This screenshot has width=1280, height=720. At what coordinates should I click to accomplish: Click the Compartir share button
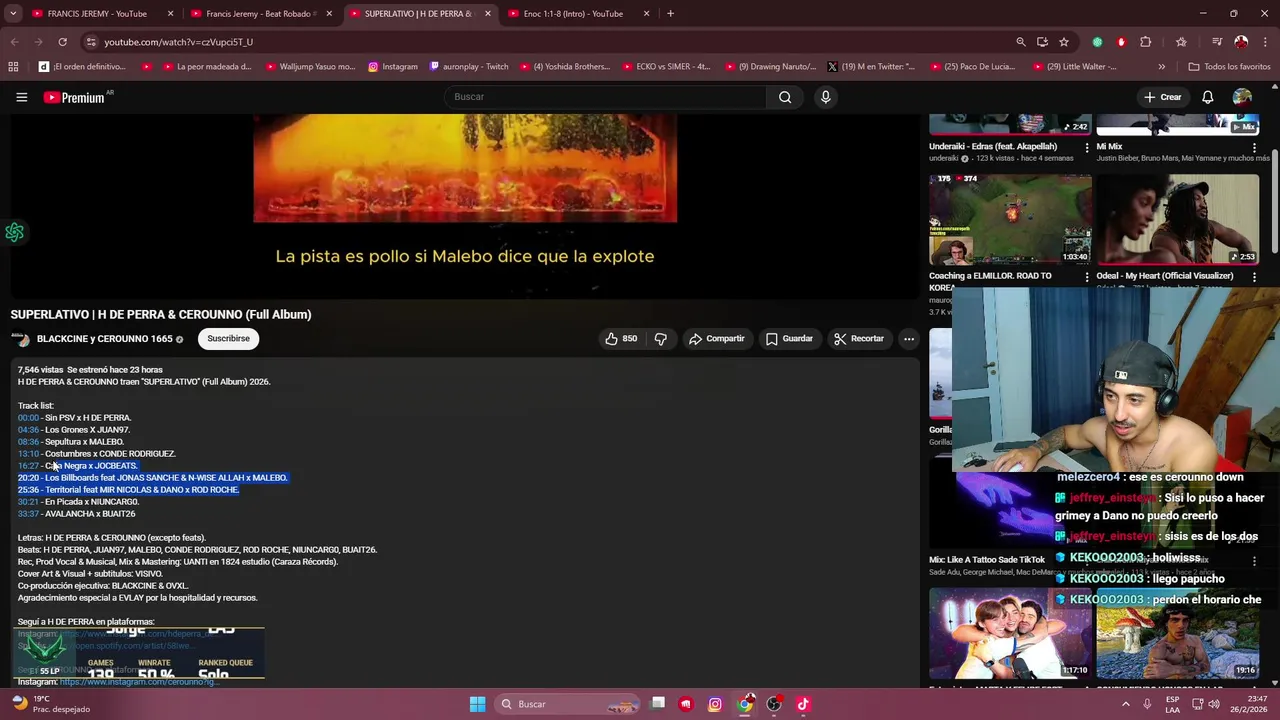tap(716, 339)
